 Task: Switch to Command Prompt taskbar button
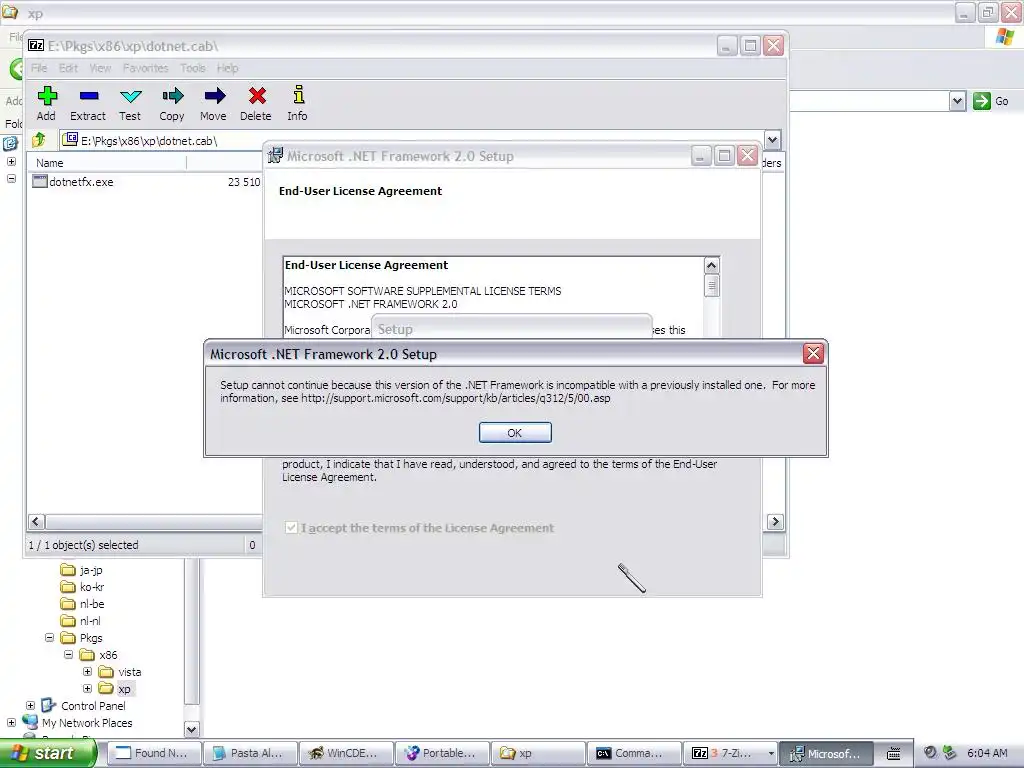click(x=633, y=754)
